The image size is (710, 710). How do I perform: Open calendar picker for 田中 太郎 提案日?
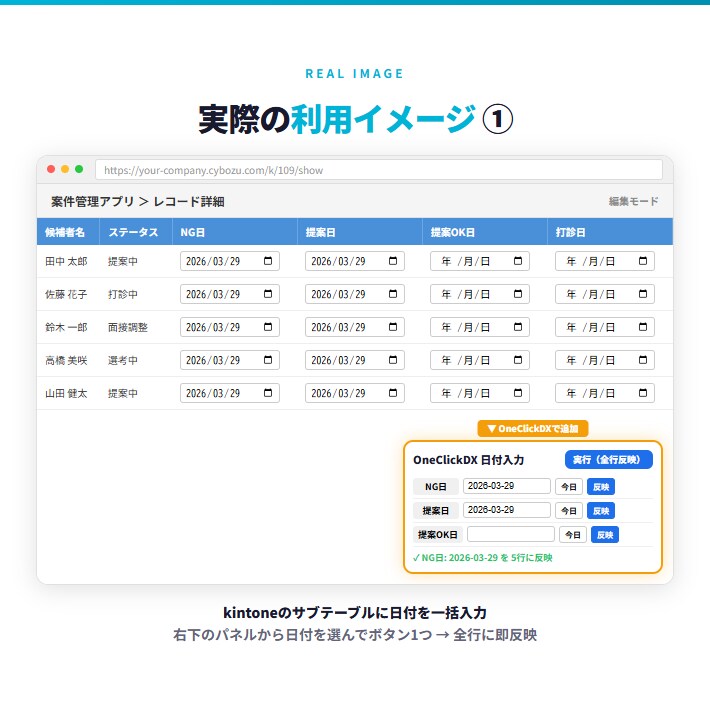393,261
